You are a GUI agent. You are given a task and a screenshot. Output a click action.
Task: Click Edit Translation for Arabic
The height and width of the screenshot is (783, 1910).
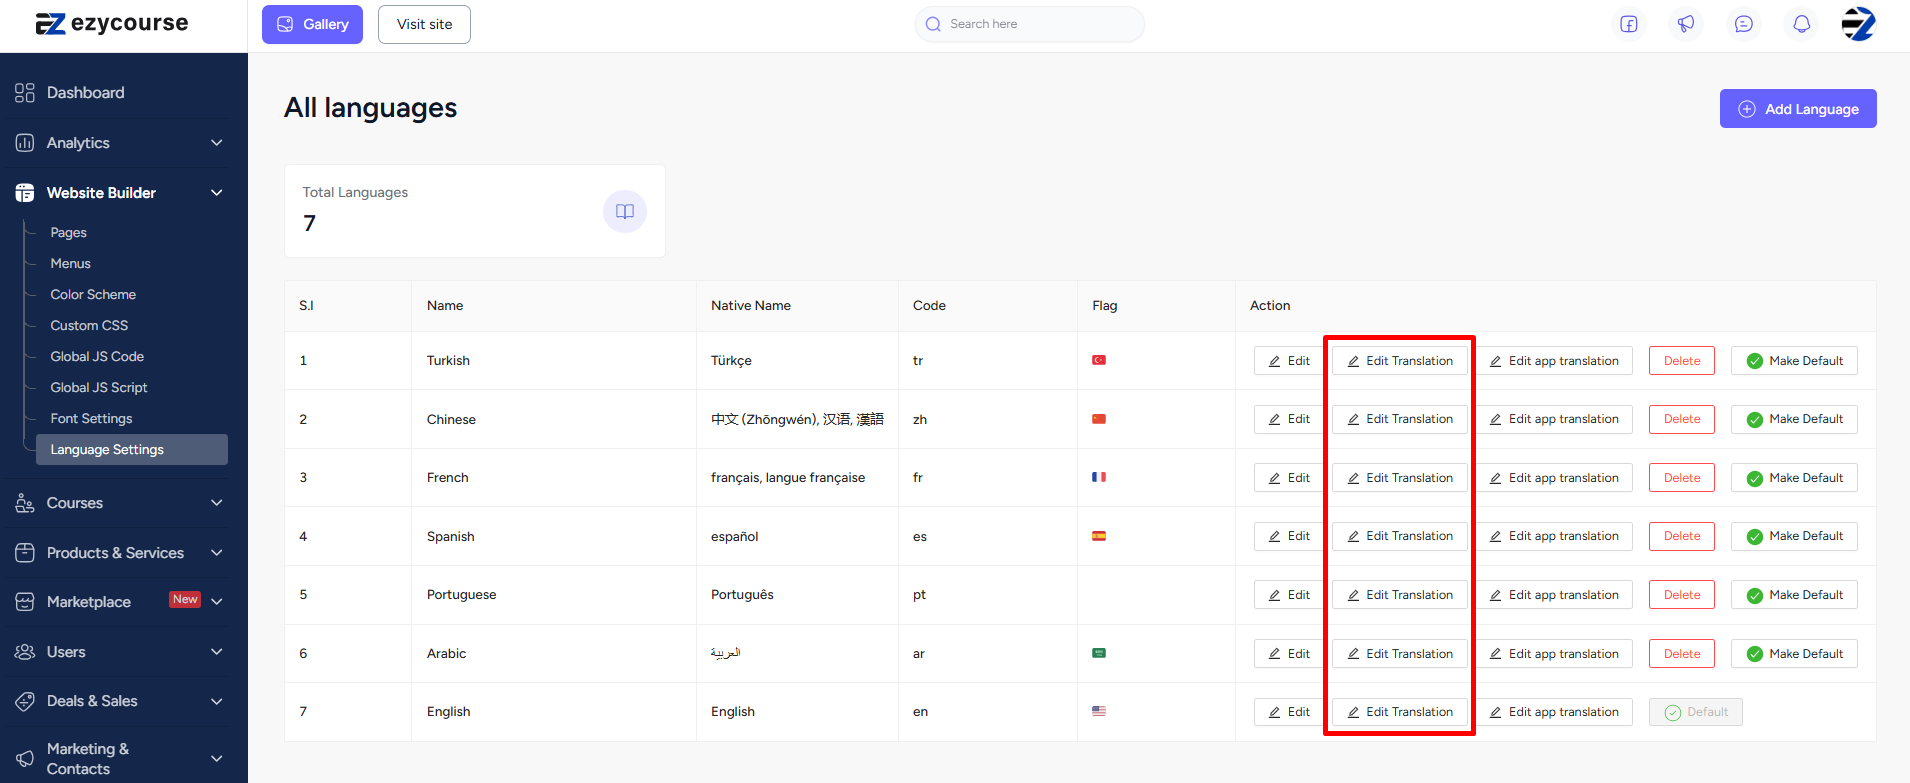[x=1400, y=654]
